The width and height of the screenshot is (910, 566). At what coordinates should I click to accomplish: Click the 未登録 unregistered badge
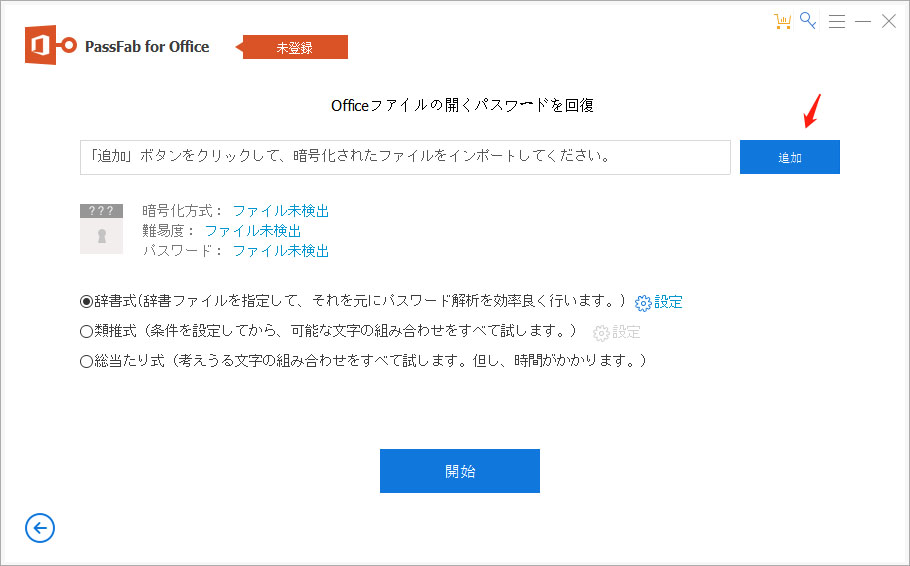(295, 47)
